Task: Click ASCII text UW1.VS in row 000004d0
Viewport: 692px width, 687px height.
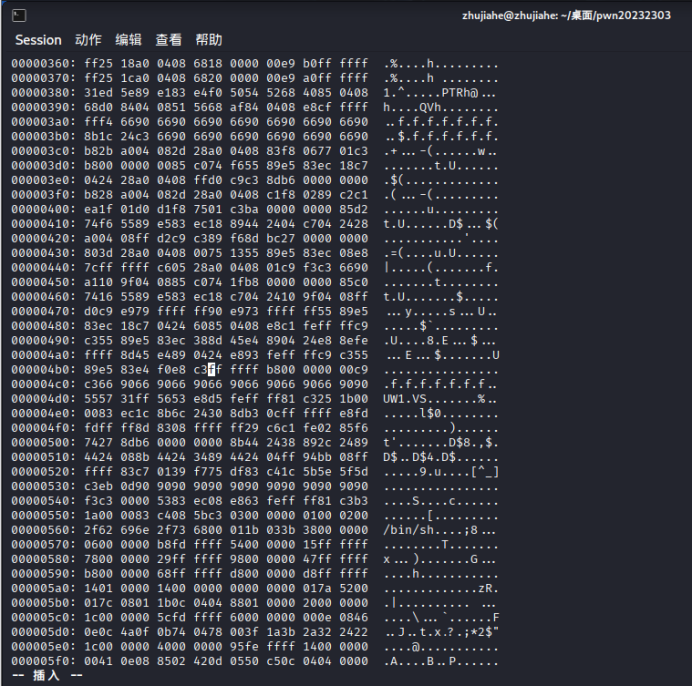Action: pos(405,399)
